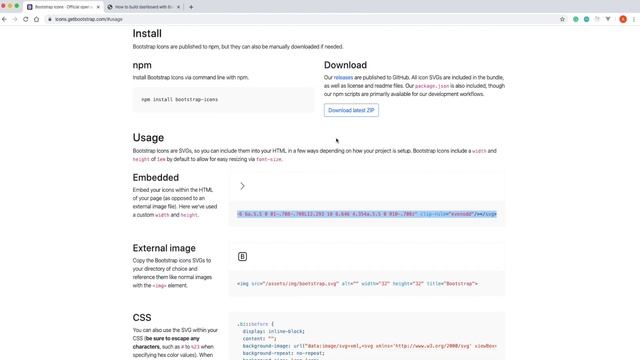640x360 pixels.
Task: Switch to How to build dashboard tab
Action: (144, 7)
